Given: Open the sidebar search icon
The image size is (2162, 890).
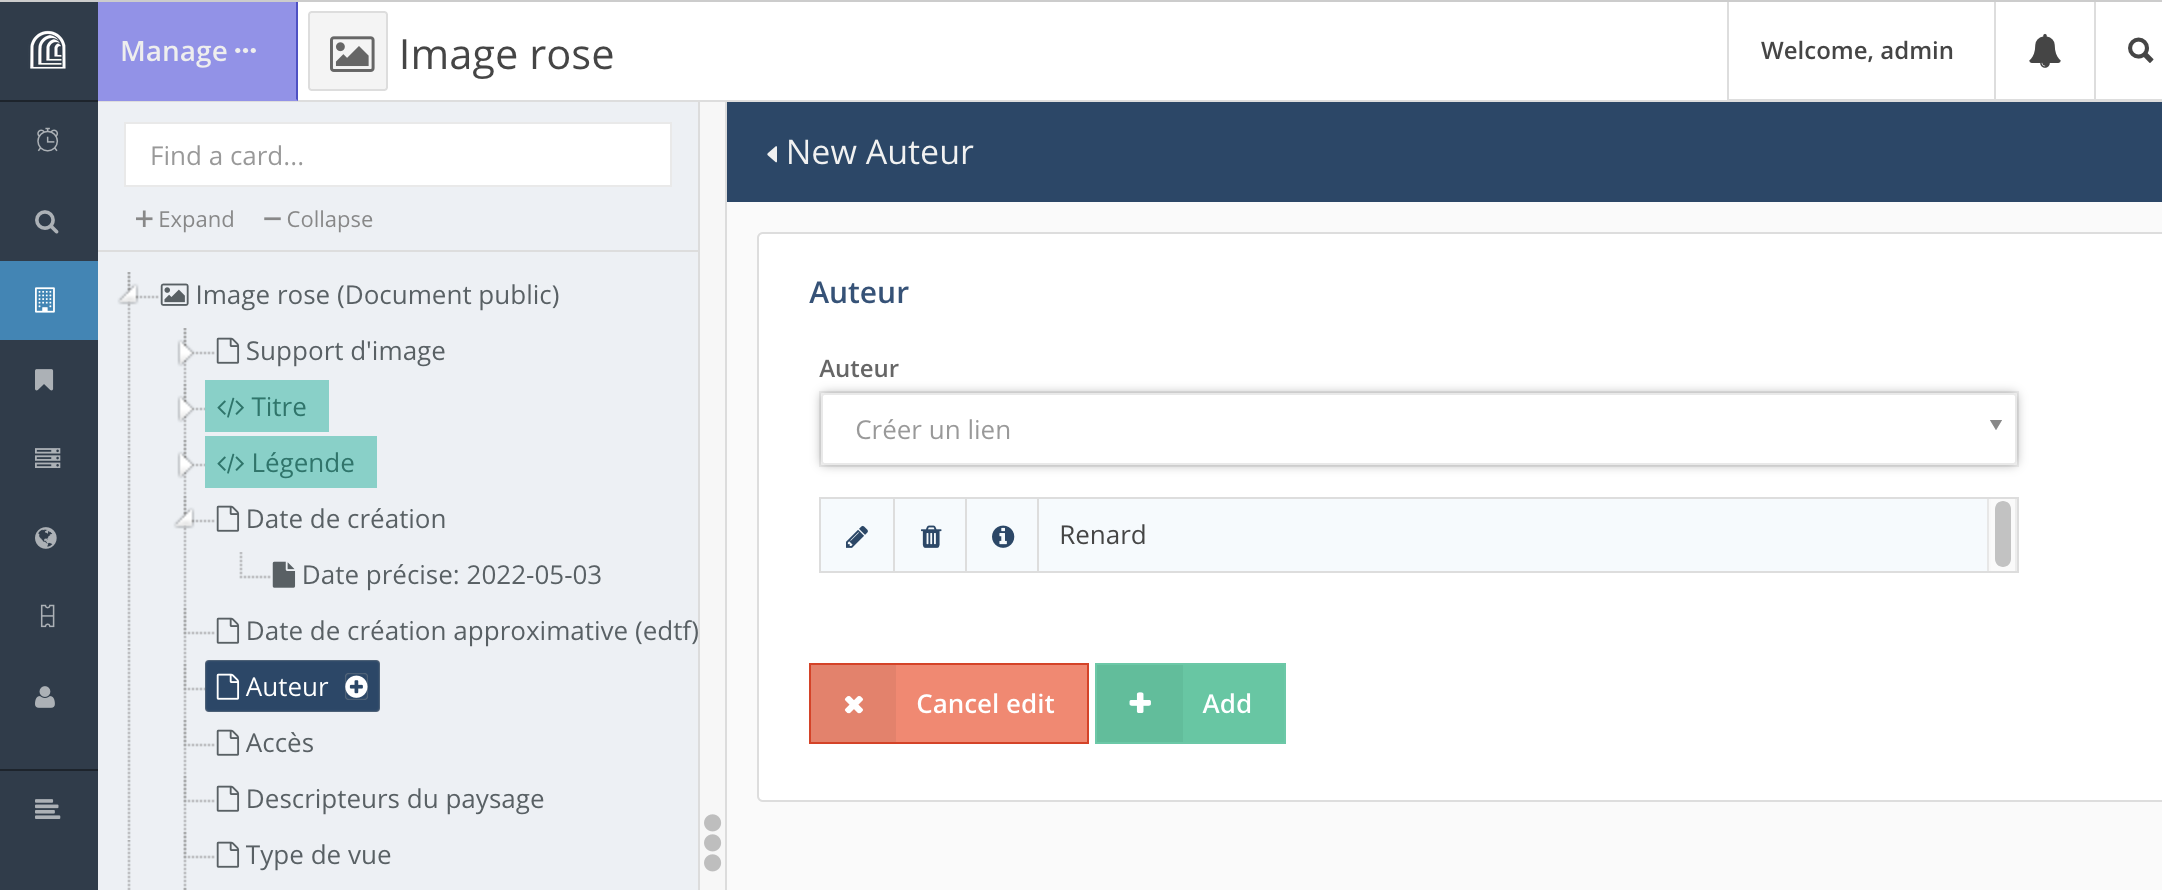Looking at the screenshot, I should (47, 221).
